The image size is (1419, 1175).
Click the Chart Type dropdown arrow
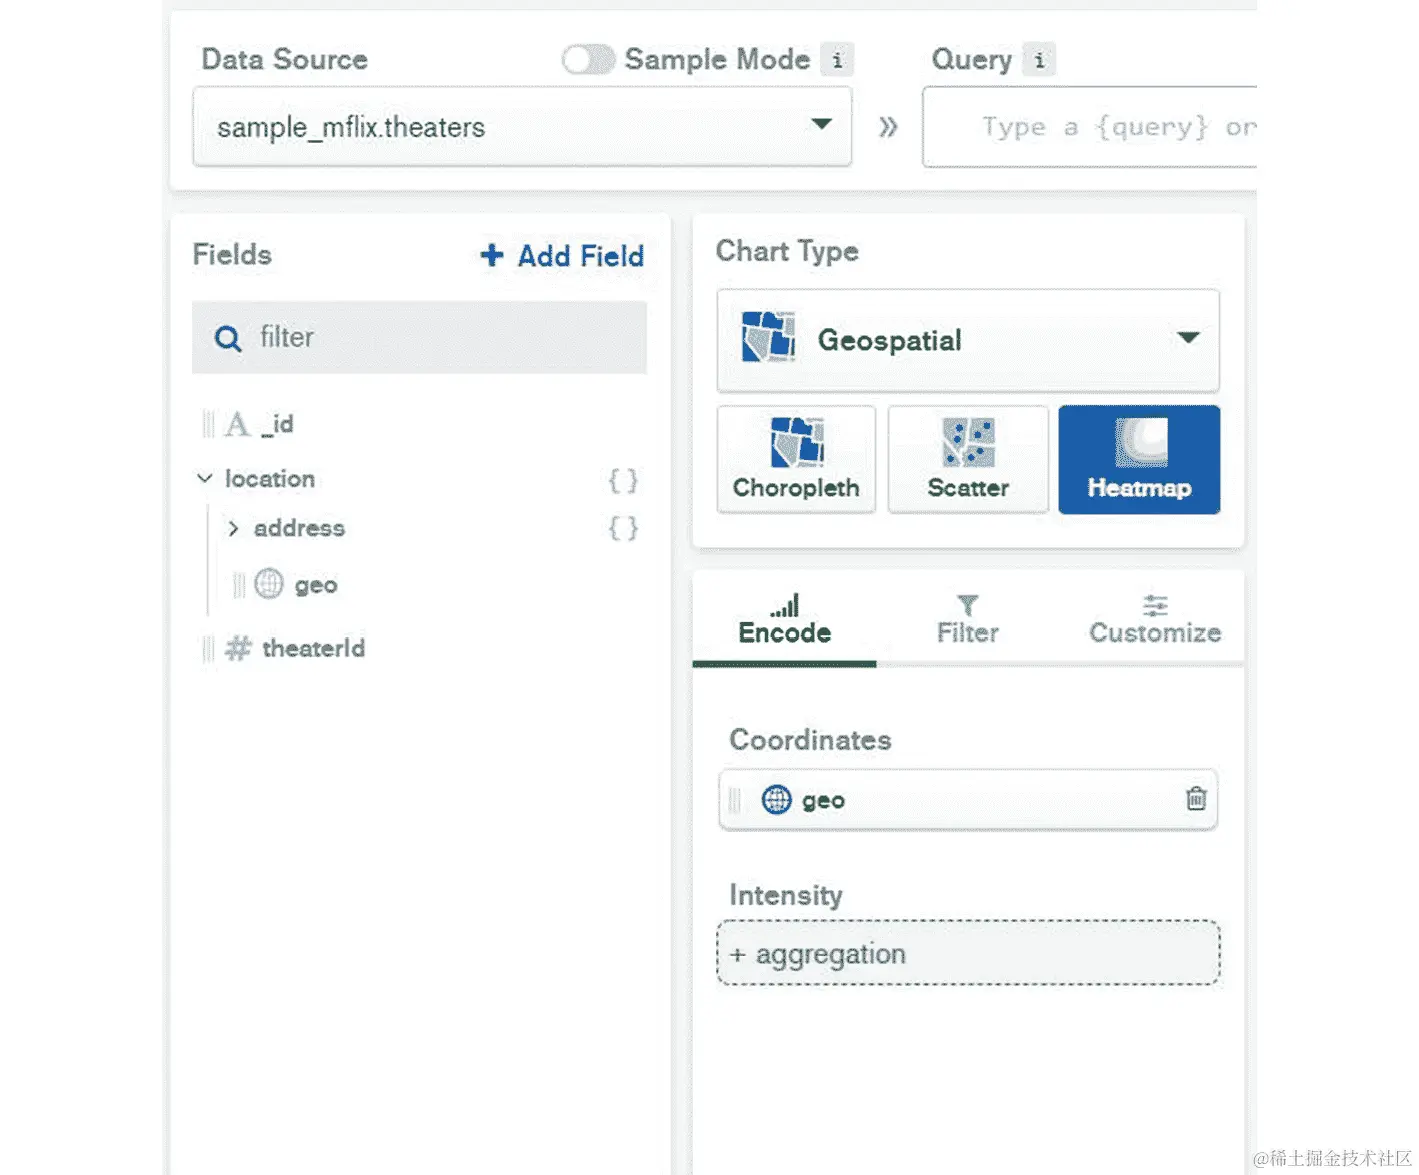pyautogui.click(x=1188, y=338)
